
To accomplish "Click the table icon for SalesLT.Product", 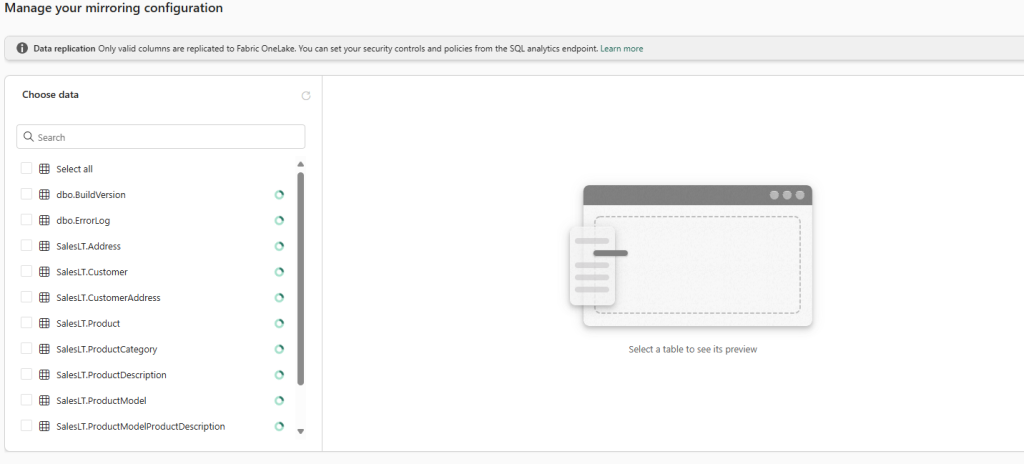I will tap(44, 323).
